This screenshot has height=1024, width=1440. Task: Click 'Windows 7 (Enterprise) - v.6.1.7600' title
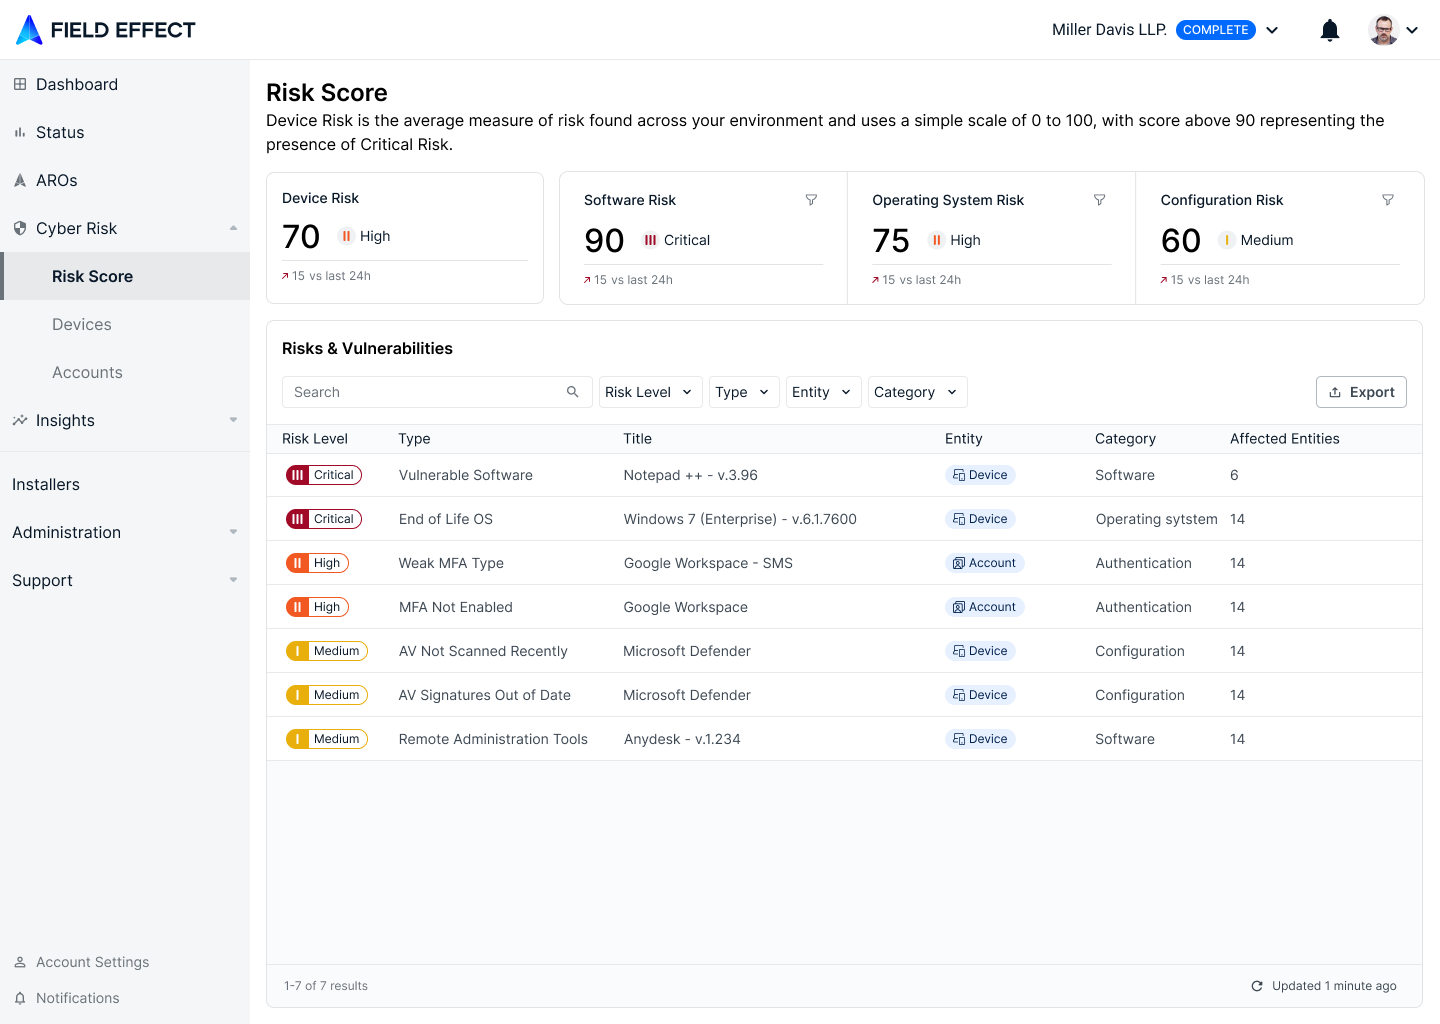(x=740, y=519)
